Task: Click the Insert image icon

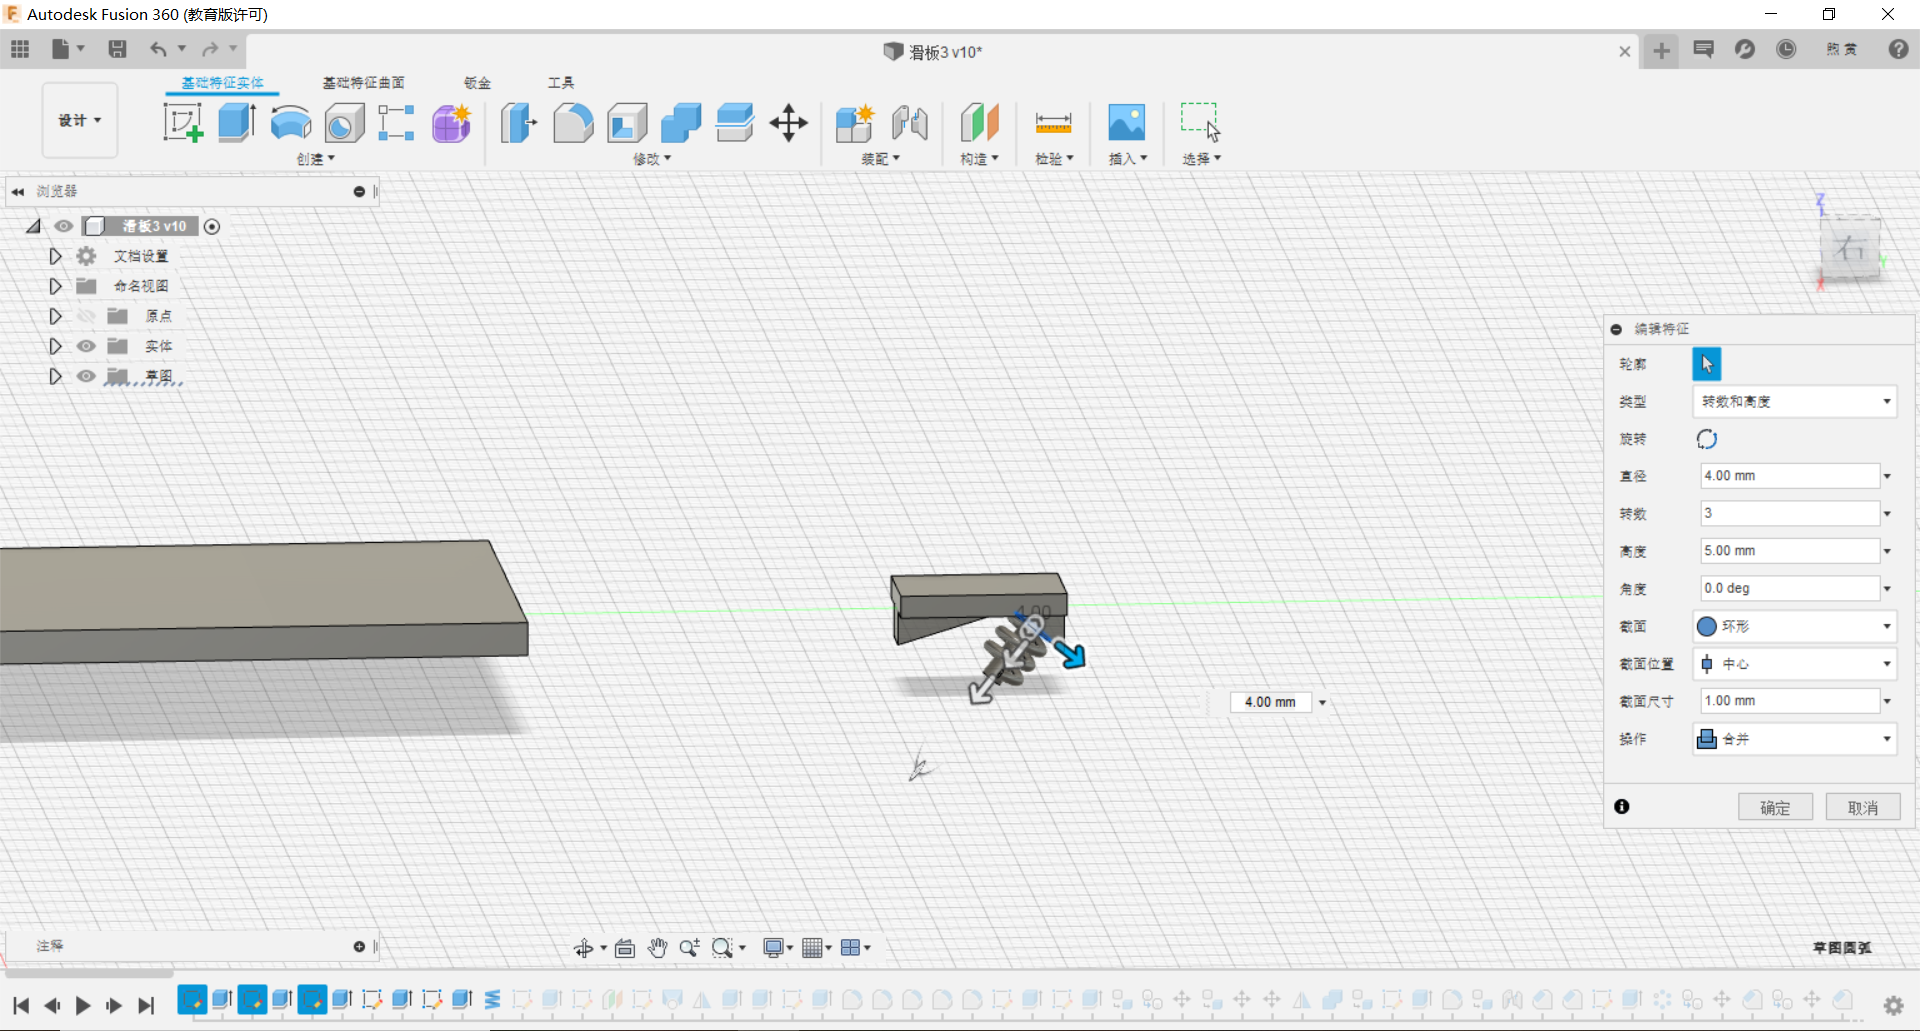Action: click(1127, 123)
